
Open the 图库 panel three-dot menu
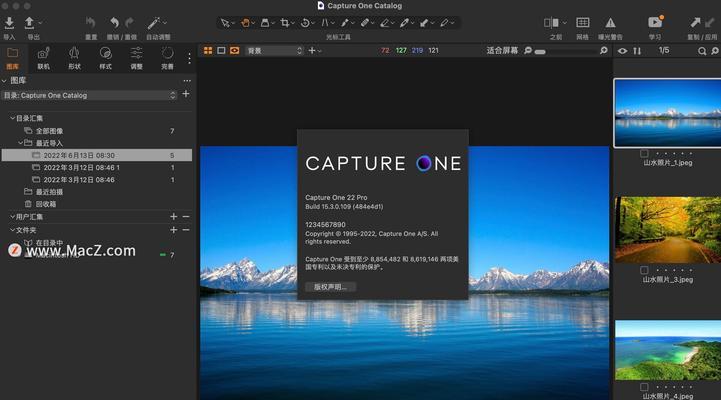[x=187, y=80]
